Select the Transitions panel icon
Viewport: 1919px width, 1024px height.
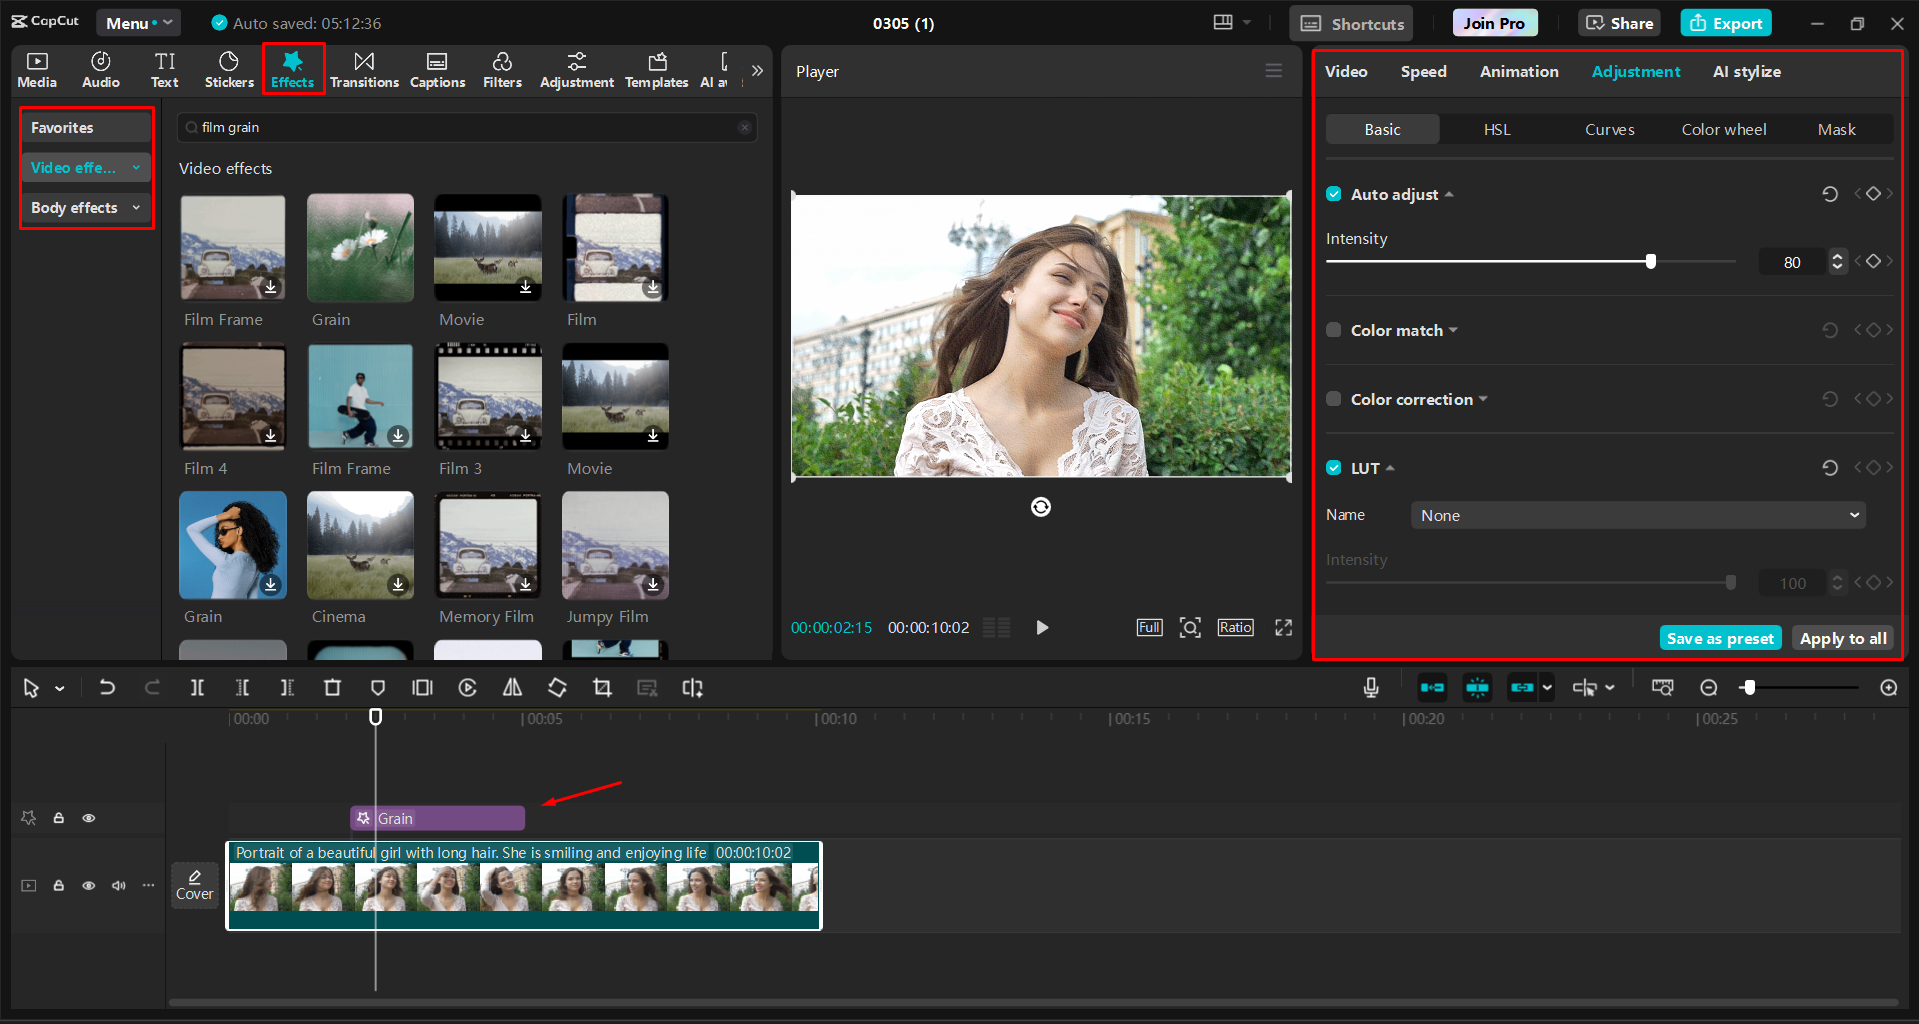coord(364,68)
